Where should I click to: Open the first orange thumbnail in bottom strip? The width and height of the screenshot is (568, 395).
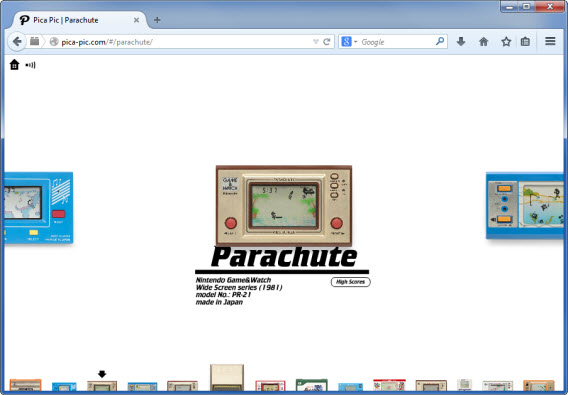pos(25,385)
